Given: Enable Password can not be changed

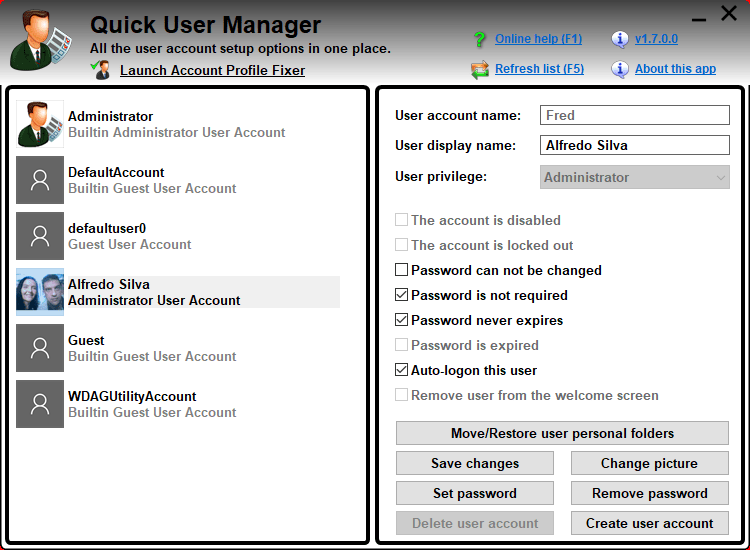Looking at the screenshot, I should click(402, 270).
